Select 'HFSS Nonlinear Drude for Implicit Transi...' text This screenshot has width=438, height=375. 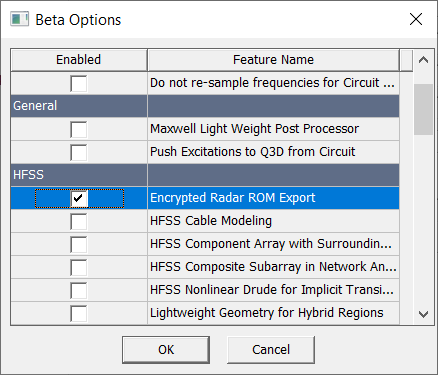(272, 290)
